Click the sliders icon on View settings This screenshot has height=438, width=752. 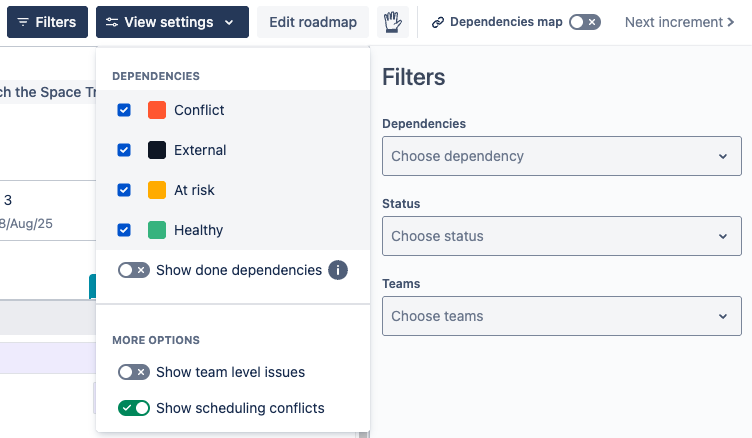(112, 22)
